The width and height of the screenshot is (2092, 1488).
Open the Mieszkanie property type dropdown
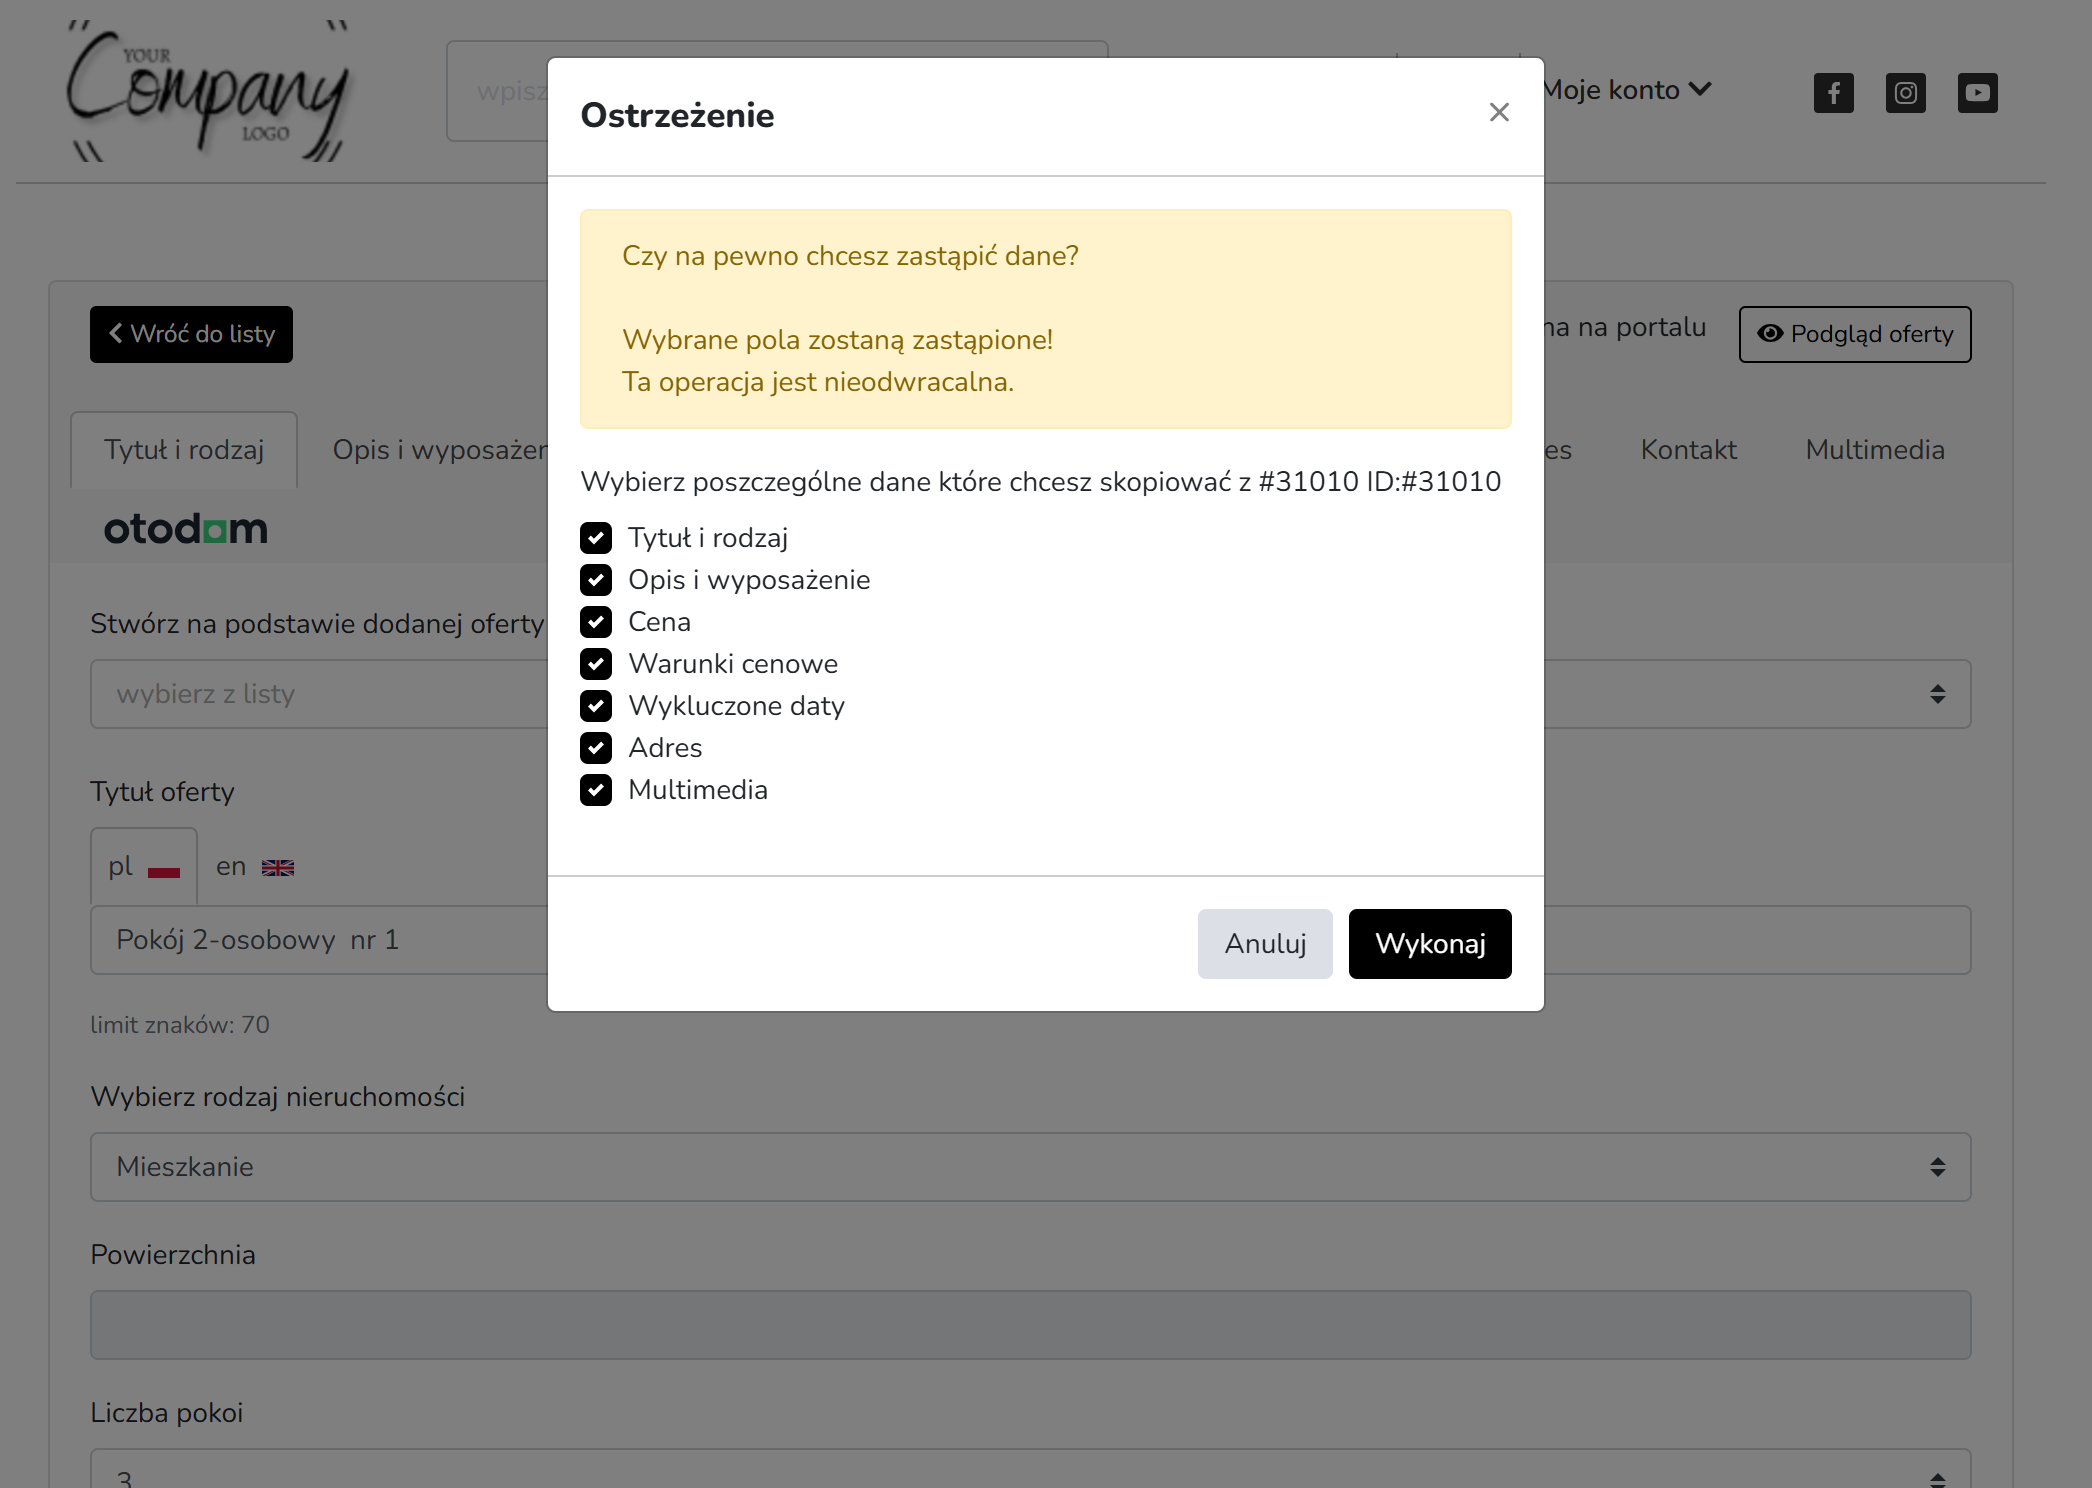(x=1030, y=1167)
